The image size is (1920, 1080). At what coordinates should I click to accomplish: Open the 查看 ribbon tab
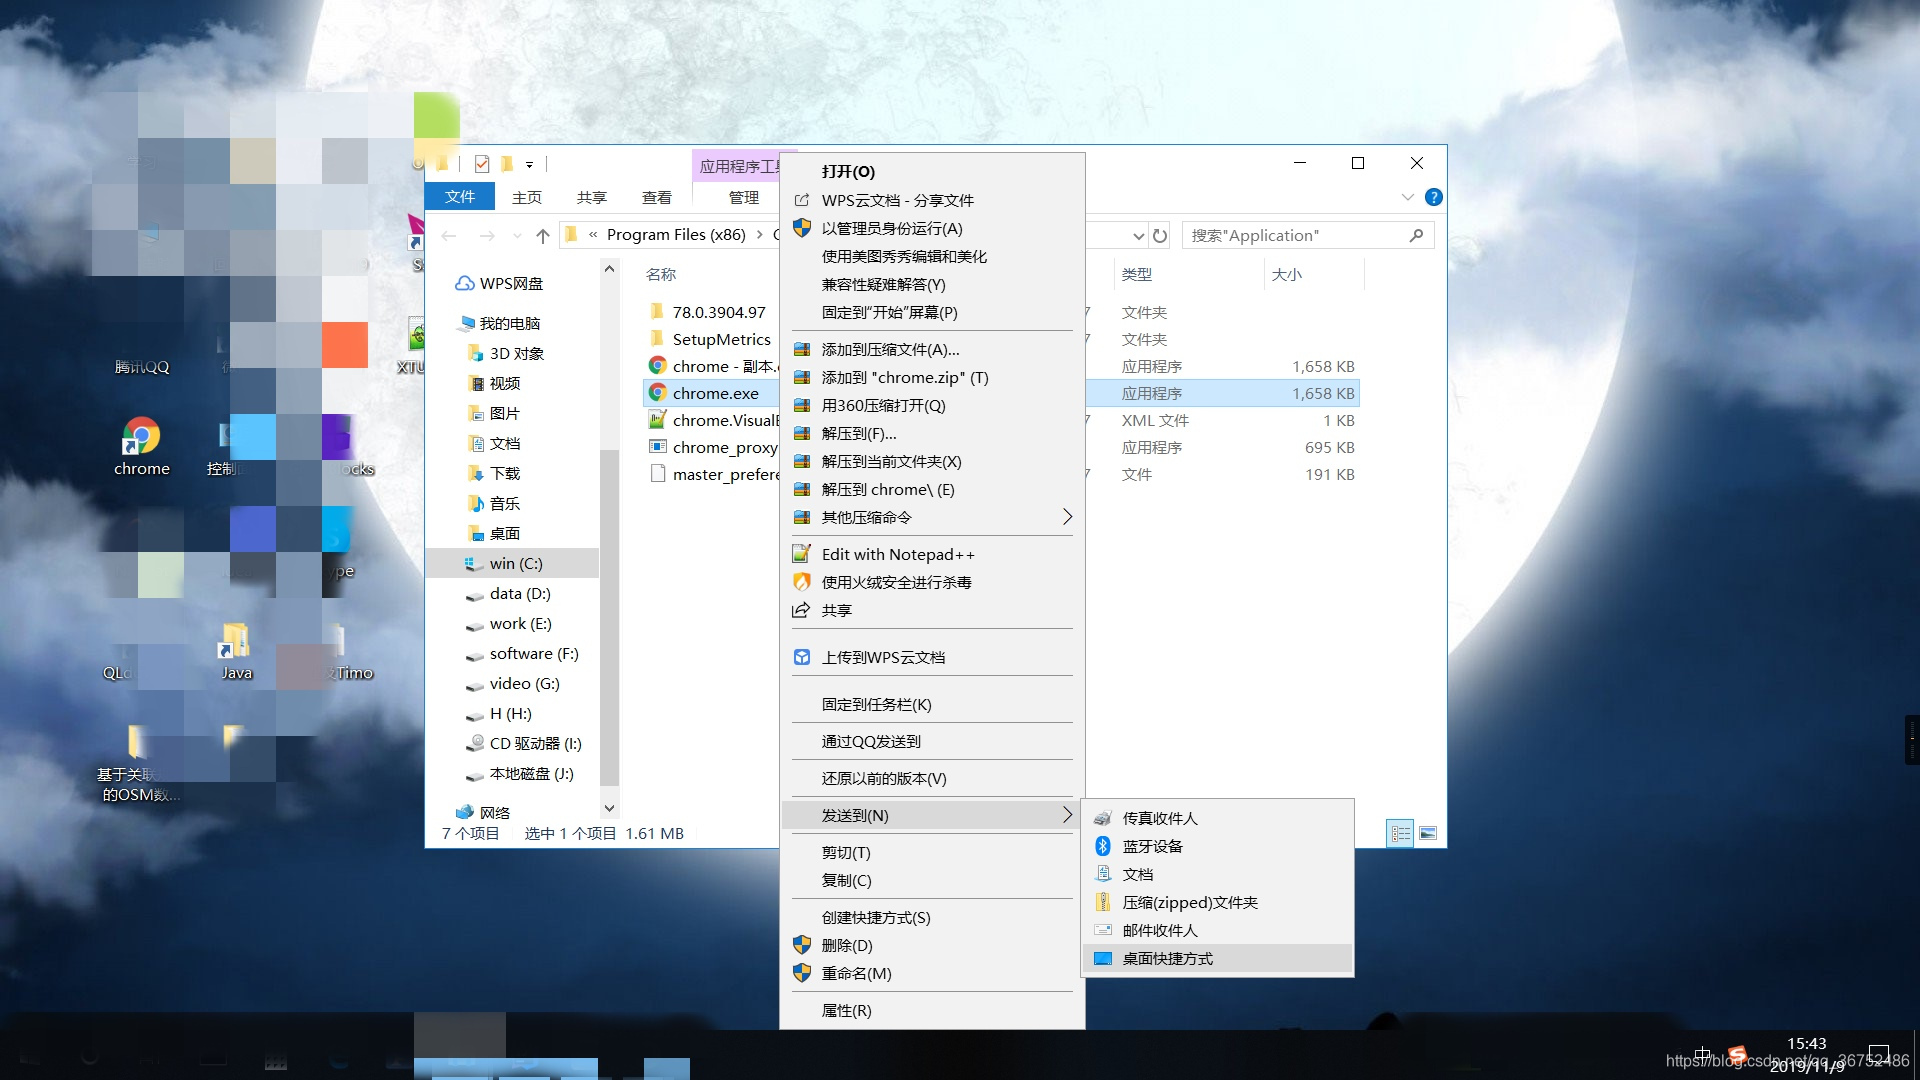656,197
